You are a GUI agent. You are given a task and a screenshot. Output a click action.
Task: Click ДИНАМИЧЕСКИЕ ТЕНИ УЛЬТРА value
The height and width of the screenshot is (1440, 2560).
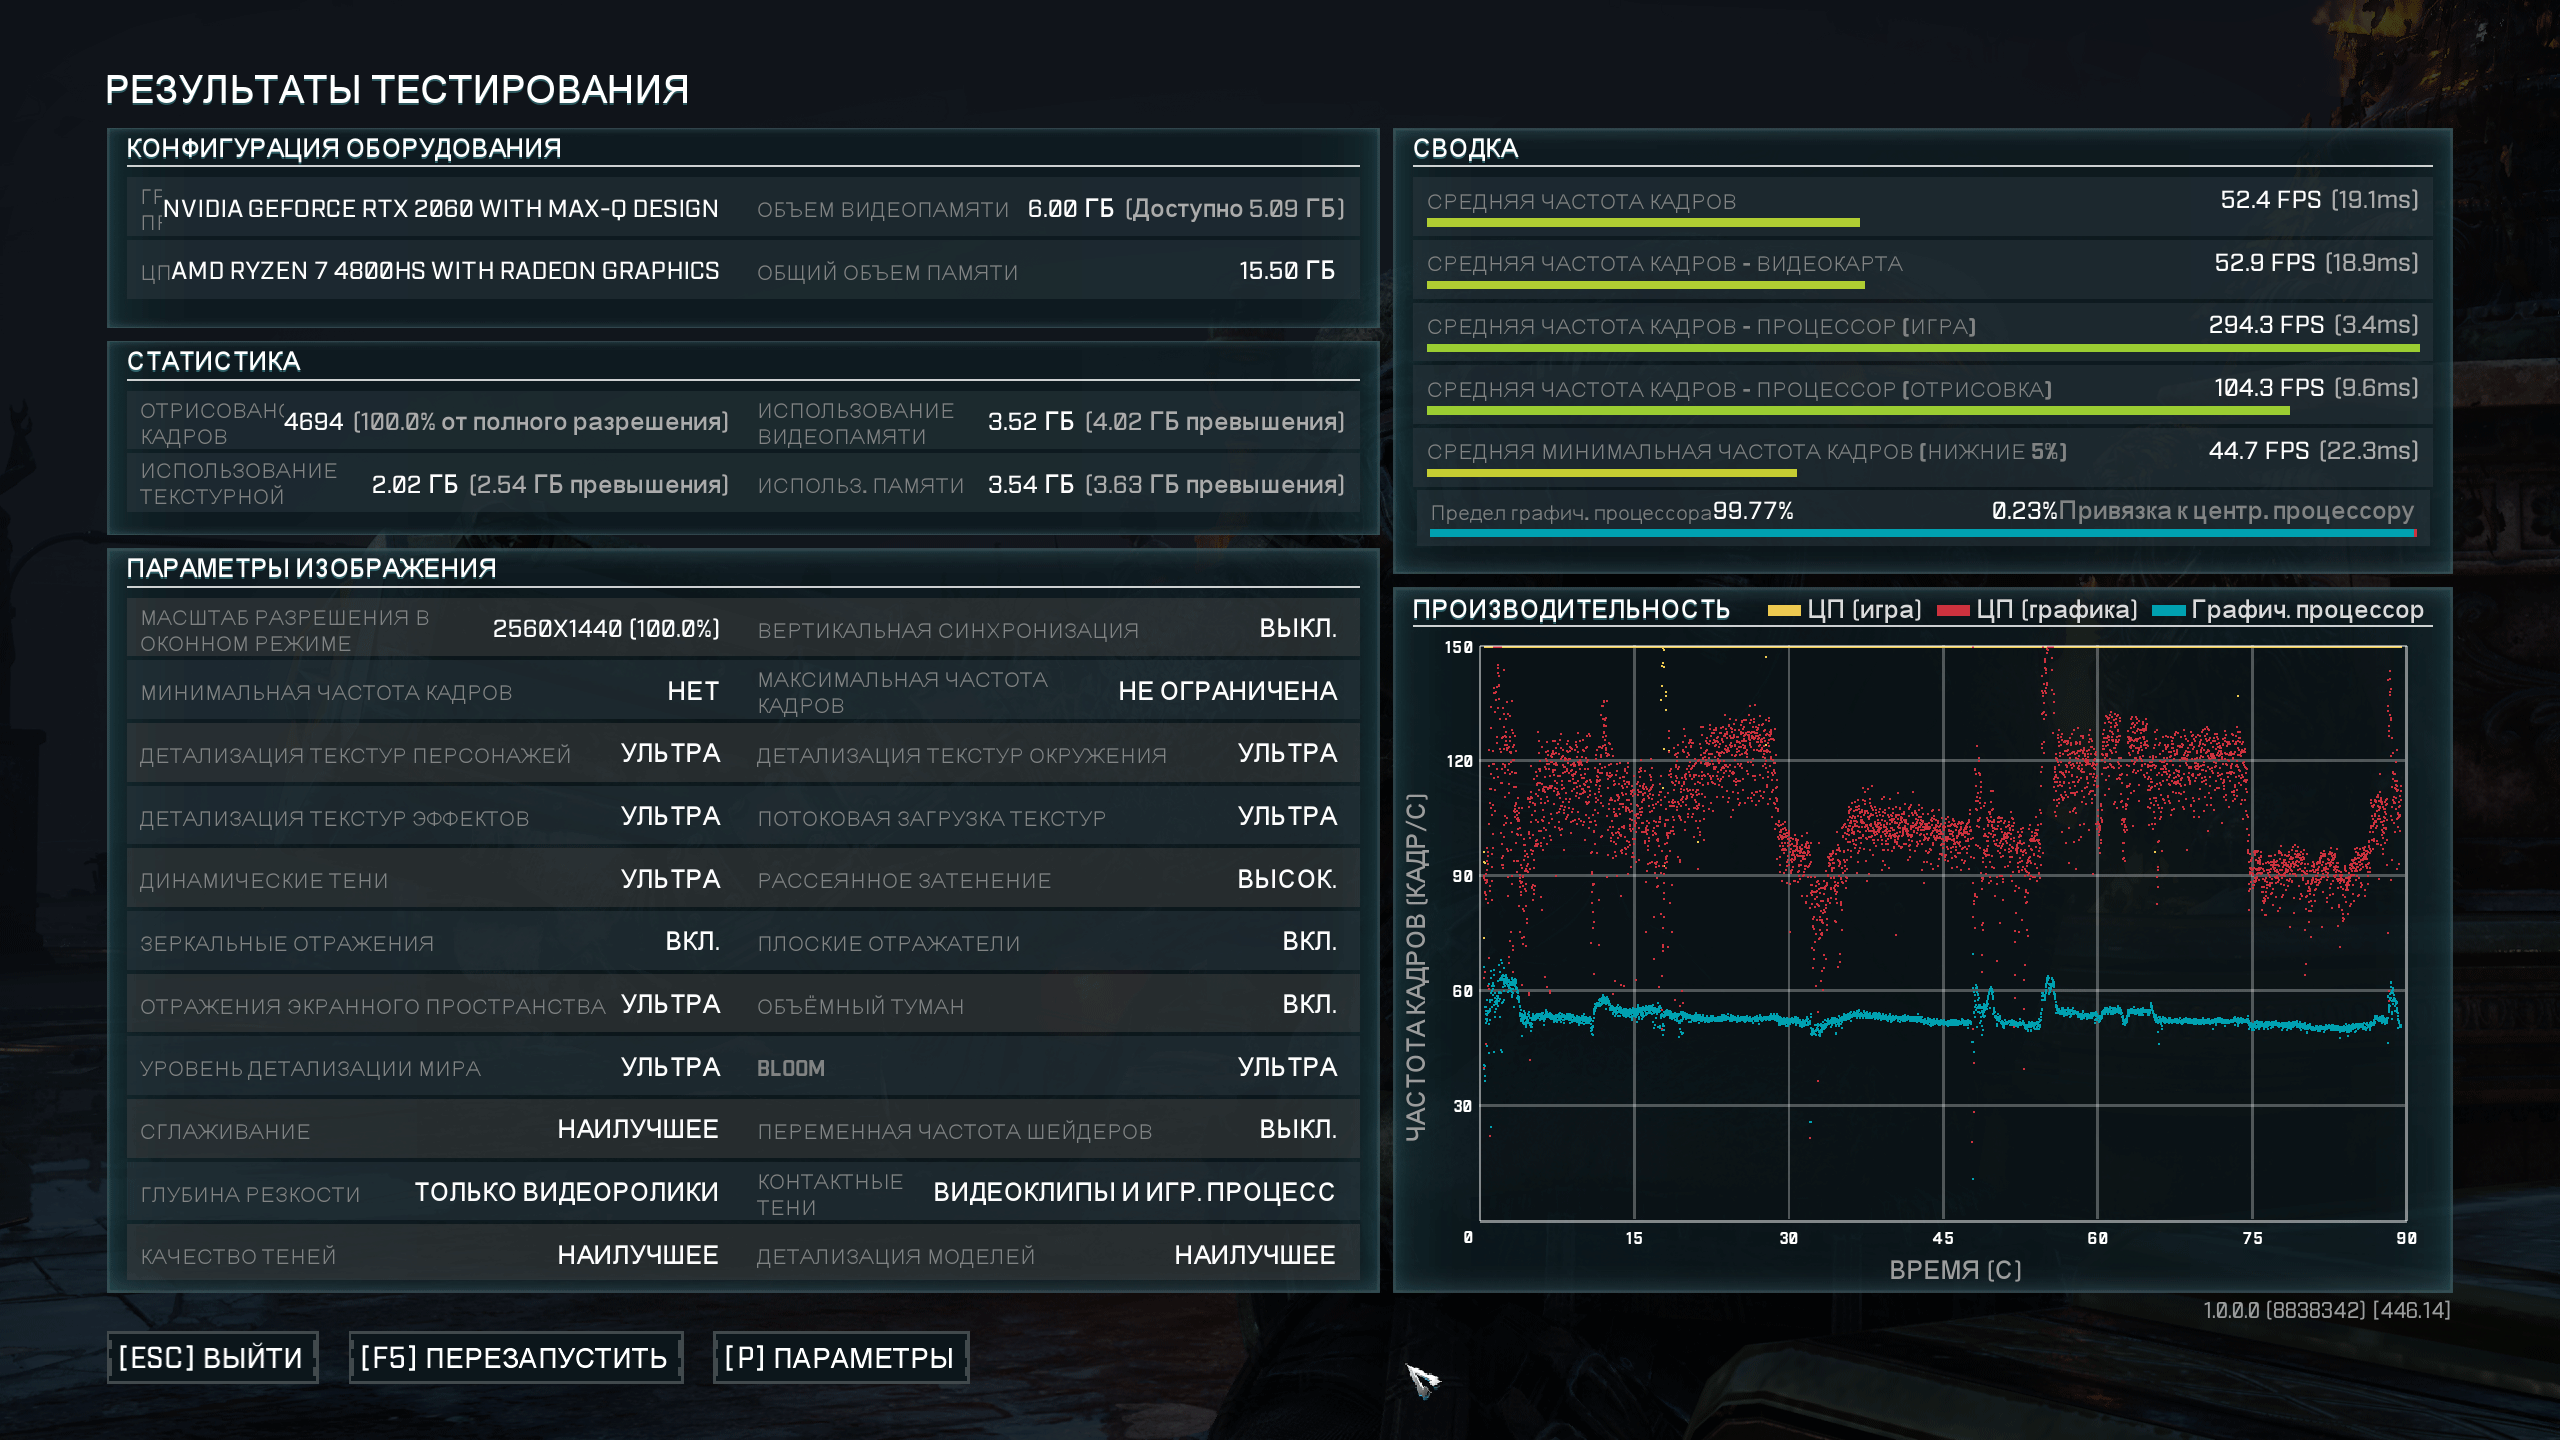tap(670, 880)
